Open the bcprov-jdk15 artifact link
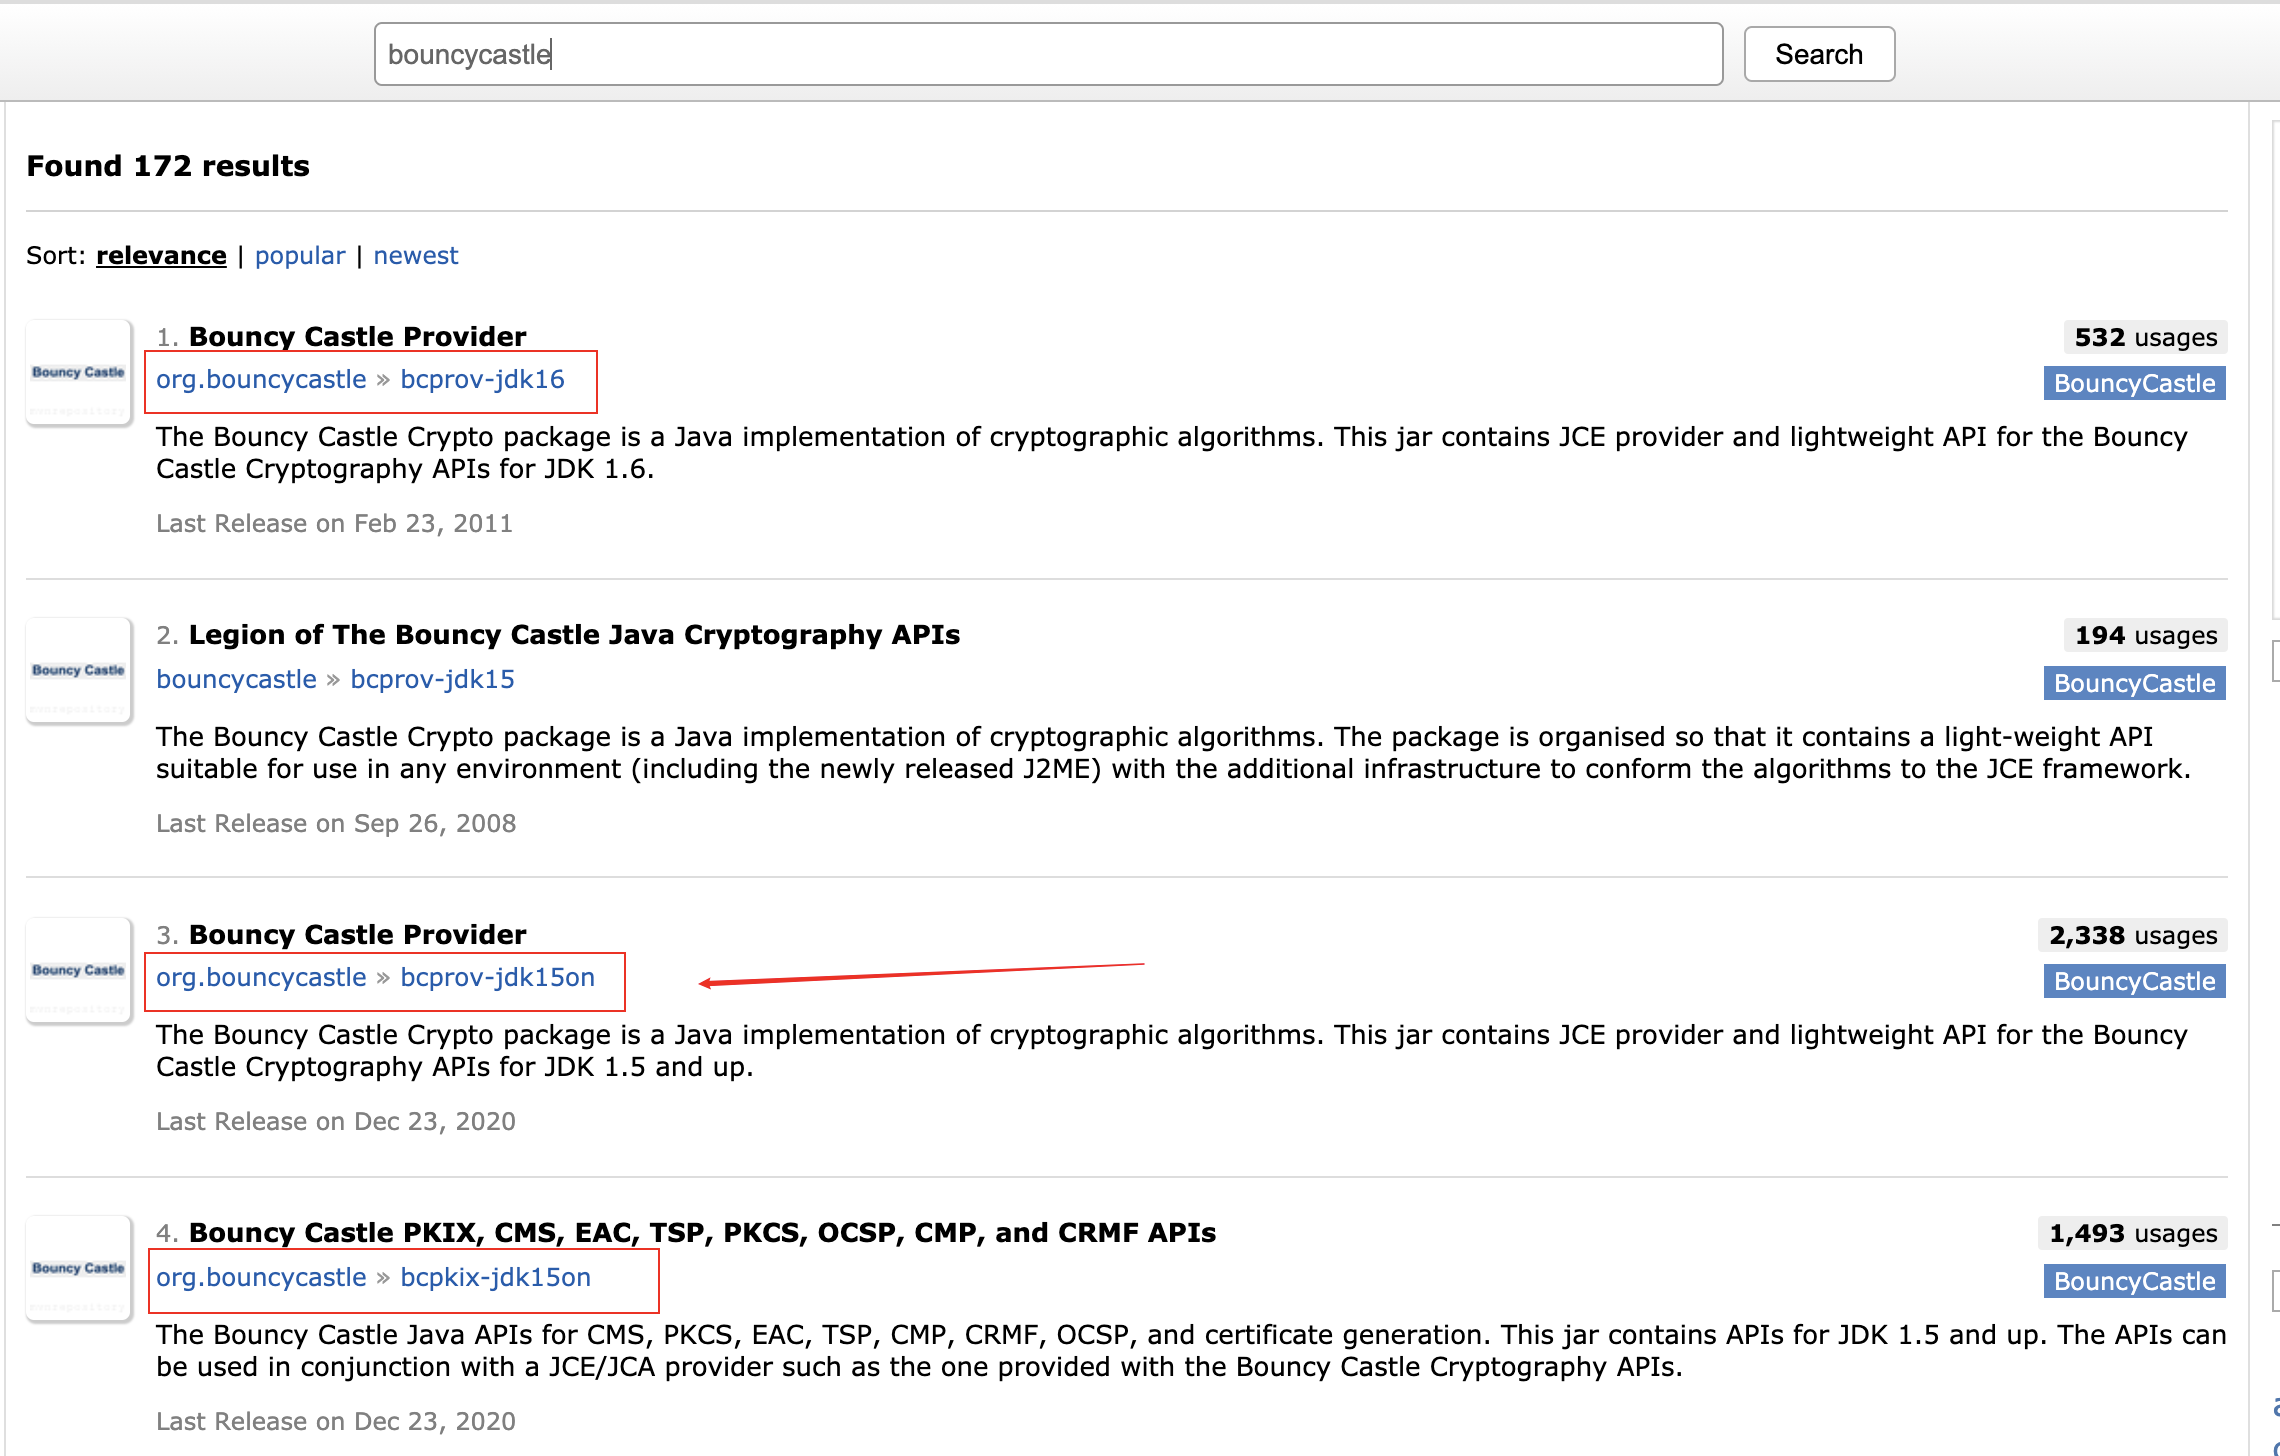Image resolution: width=2280 pixels, height=1456 pixels. click(x=432, y=680)
